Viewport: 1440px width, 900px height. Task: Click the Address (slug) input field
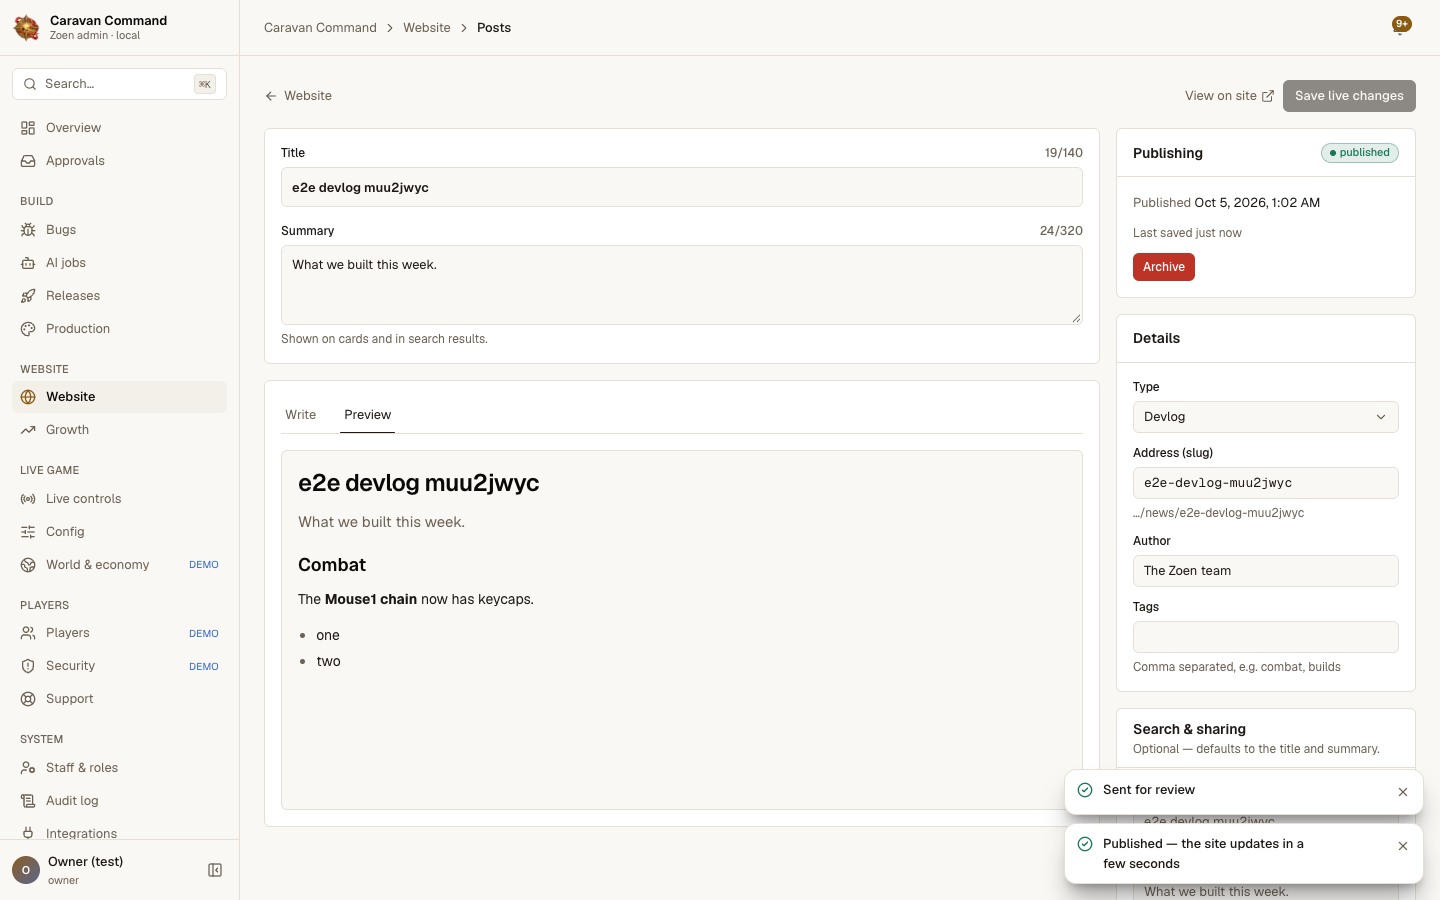coord(1265,483)
